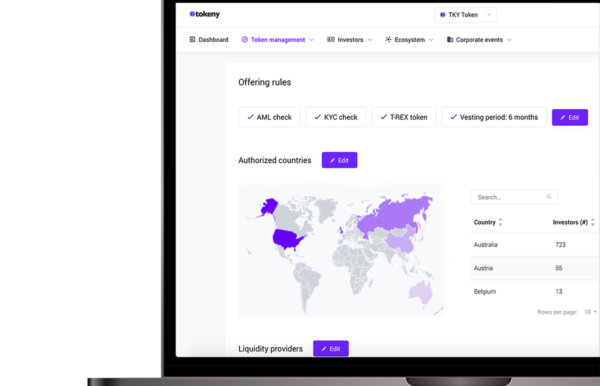Image resolution: width=600 pixels, height=386 pixels.
Task: Click investor count 13
Action: pyautogui.click(x=559, y=292)
